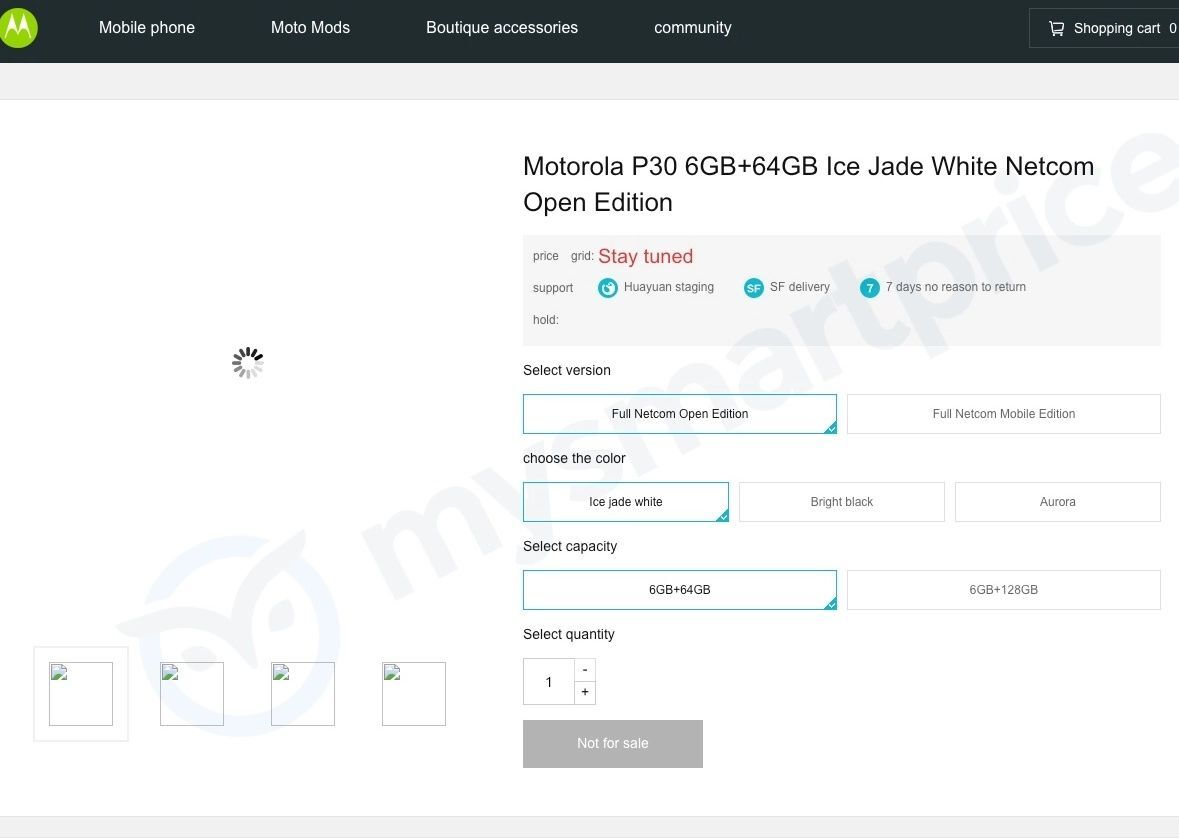Select the Ice jade white color option
Image resolution: width=1179 pixels, height=838 pixels.
click(626, 501)
